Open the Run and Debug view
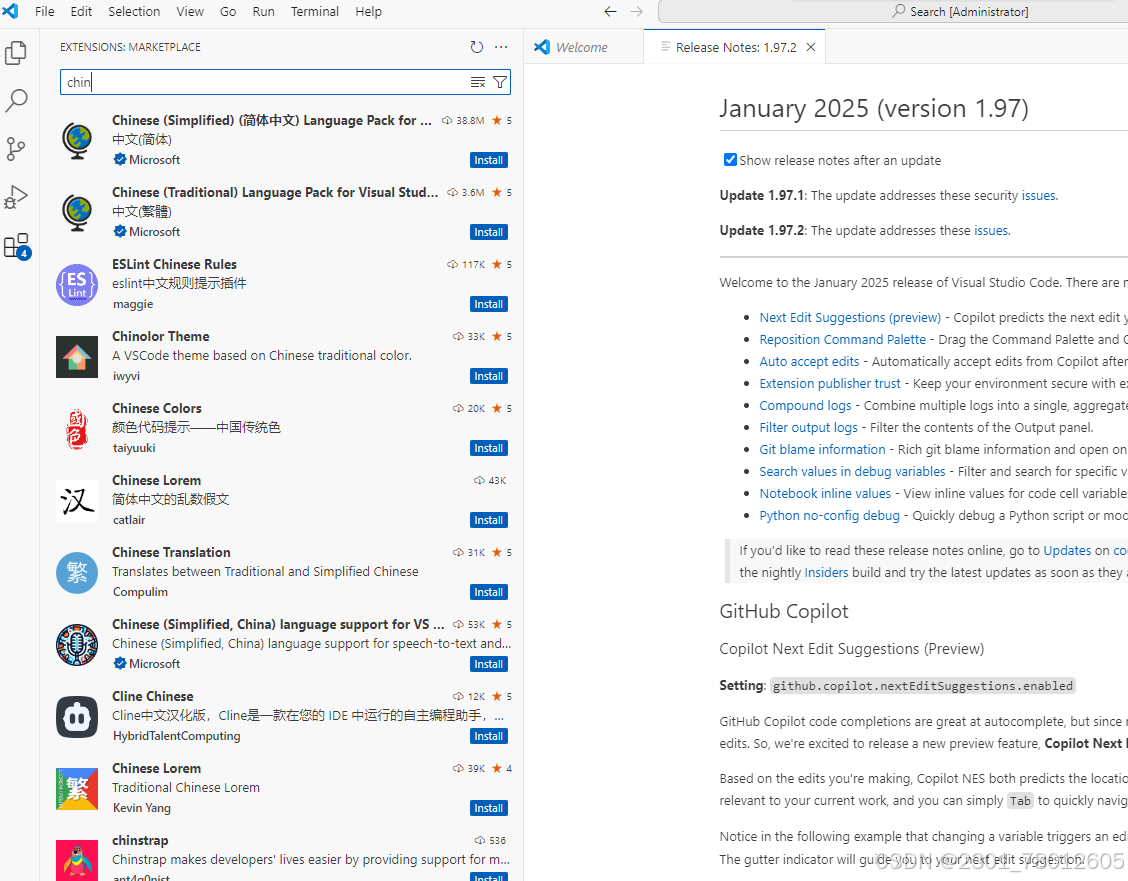This screenshot has height=881, width=1128. pyautogui.click(x=16, y=197)
